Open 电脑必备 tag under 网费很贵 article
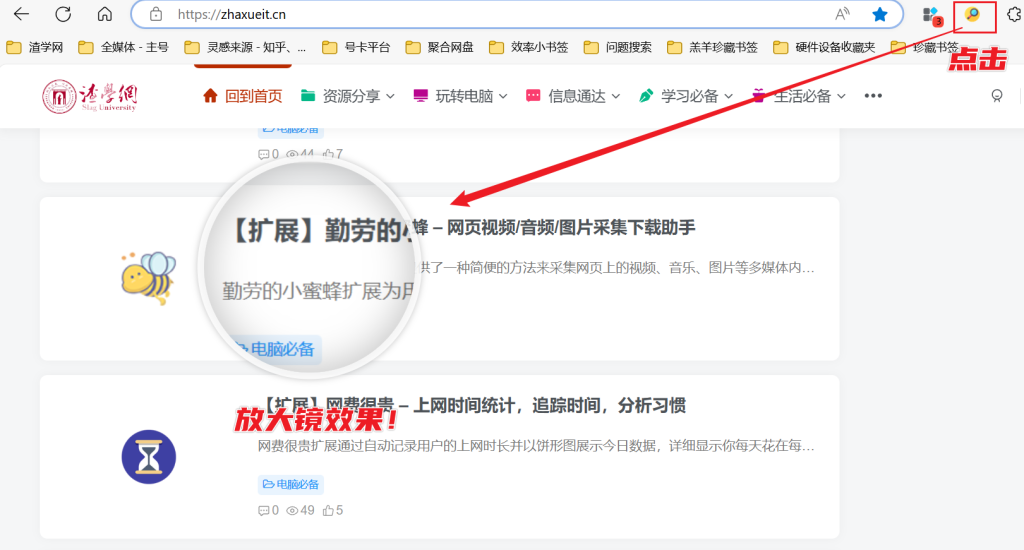Viewport: 1024px width, 550px height. [x=291, y=484]
